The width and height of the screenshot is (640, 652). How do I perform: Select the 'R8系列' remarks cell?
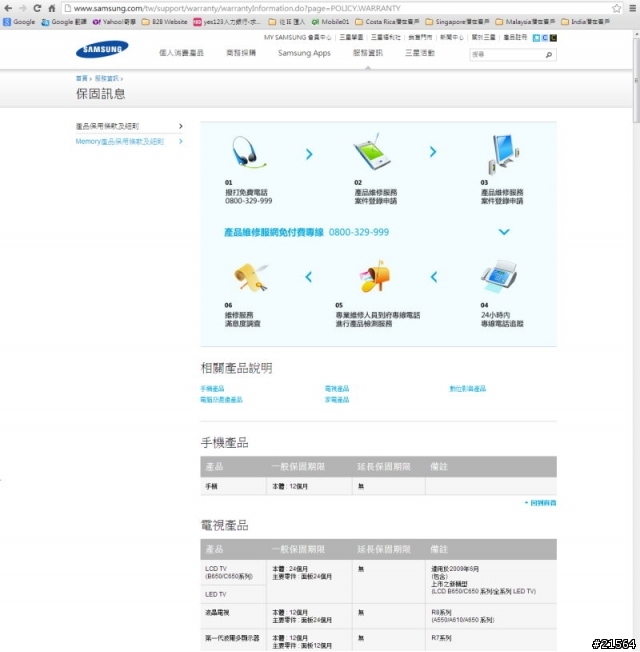coord(491,616)
